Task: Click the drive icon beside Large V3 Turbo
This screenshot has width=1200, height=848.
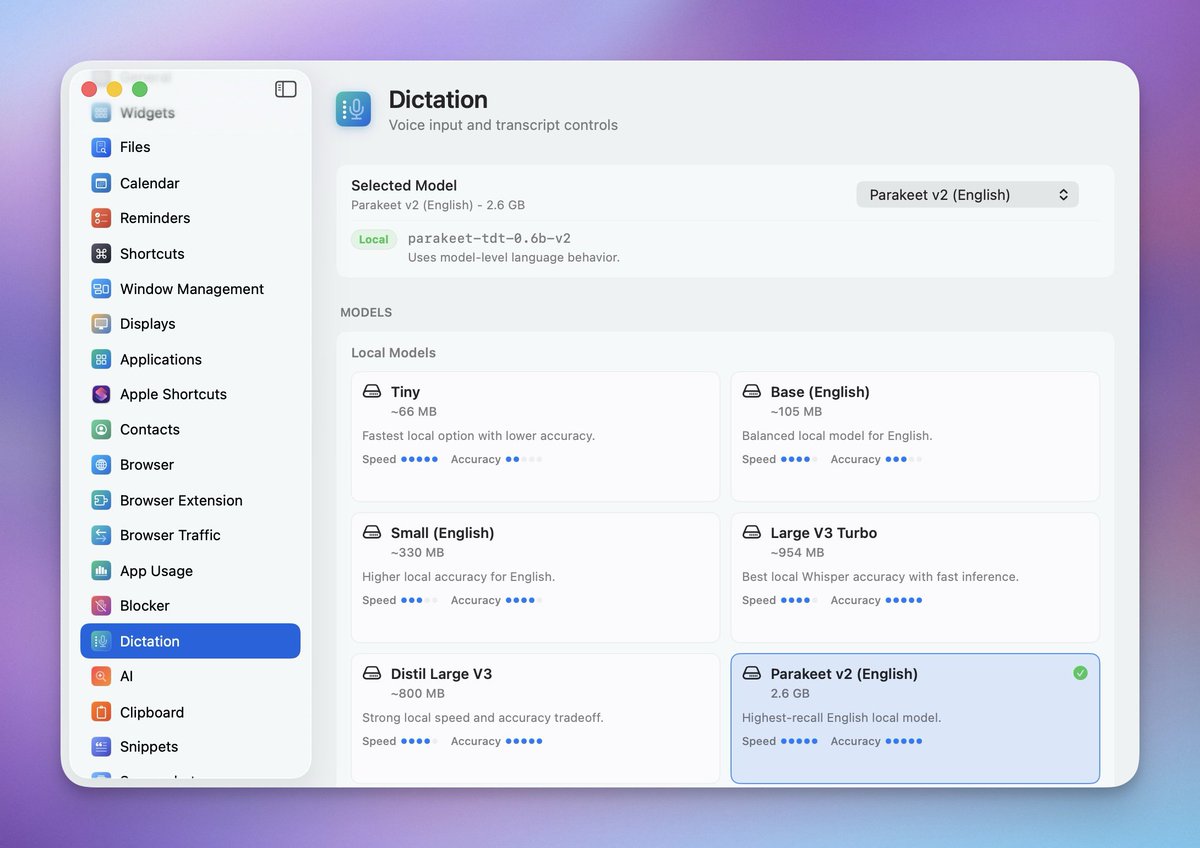Action: tap(752, 533)
